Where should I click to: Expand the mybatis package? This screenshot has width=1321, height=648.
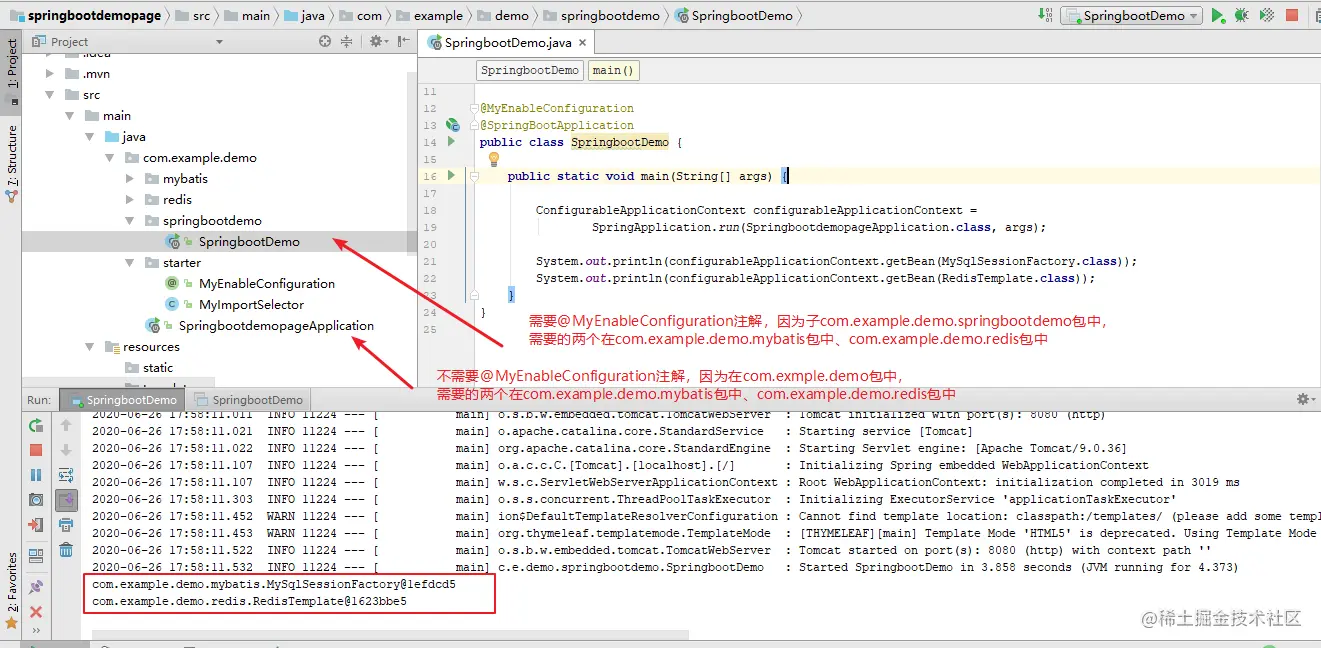(x=130, y=179)
